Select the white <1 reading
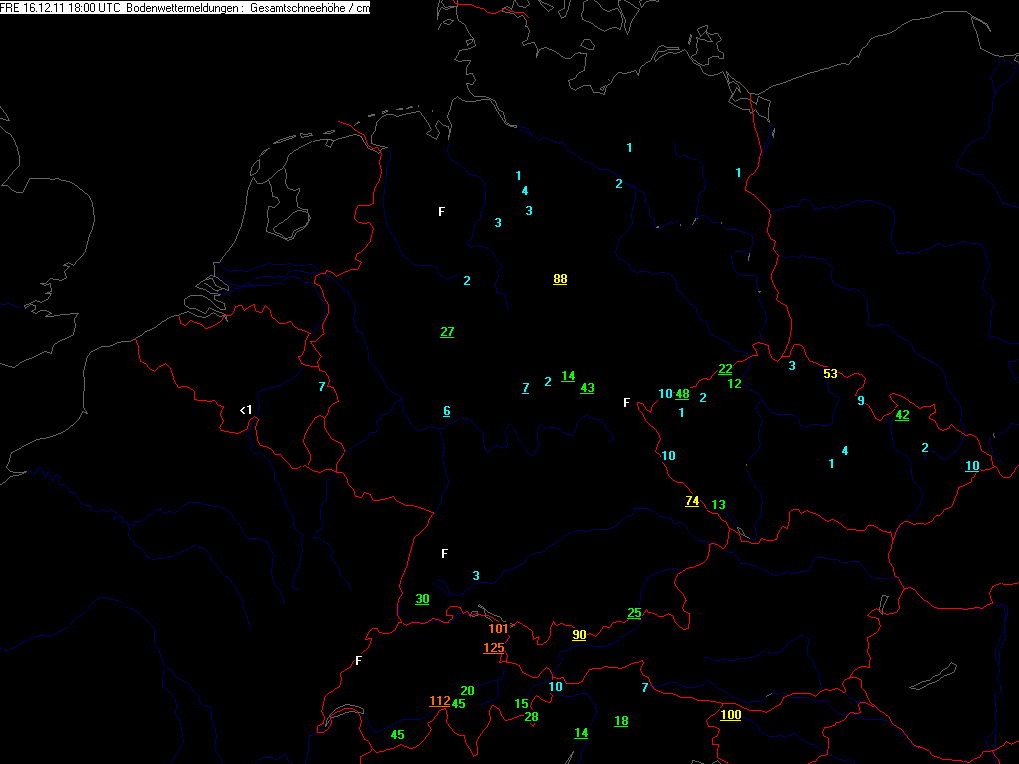 [246, 410]
